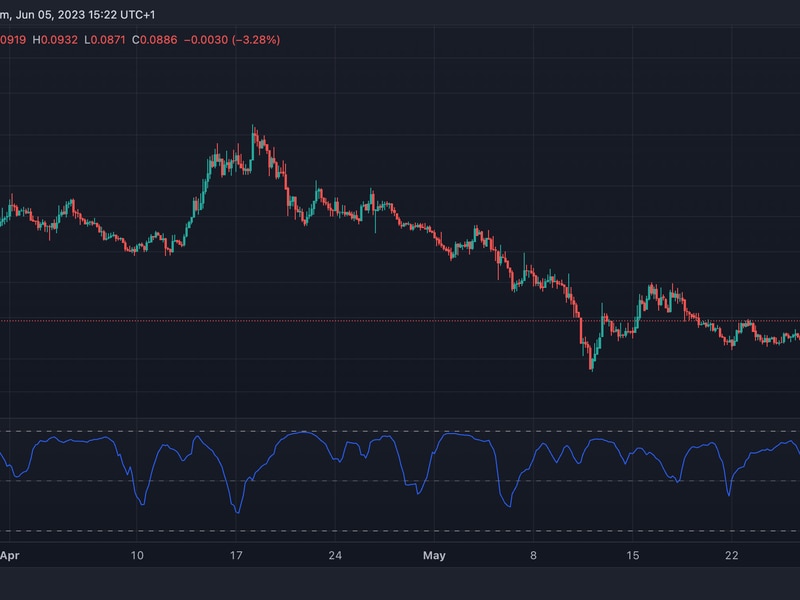Click the change value −0.0030 (−3.28%)
Screen dimensions: 800x600
[232, 40]
